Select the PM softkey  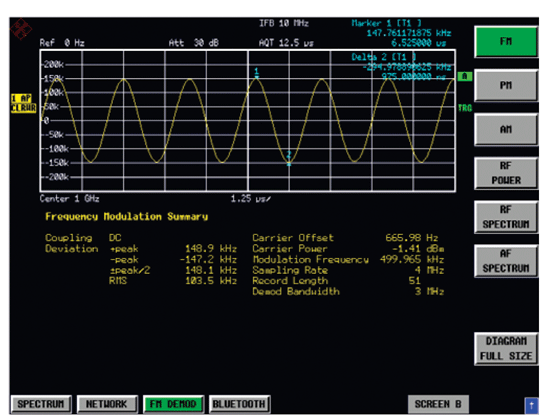[506, 86]
